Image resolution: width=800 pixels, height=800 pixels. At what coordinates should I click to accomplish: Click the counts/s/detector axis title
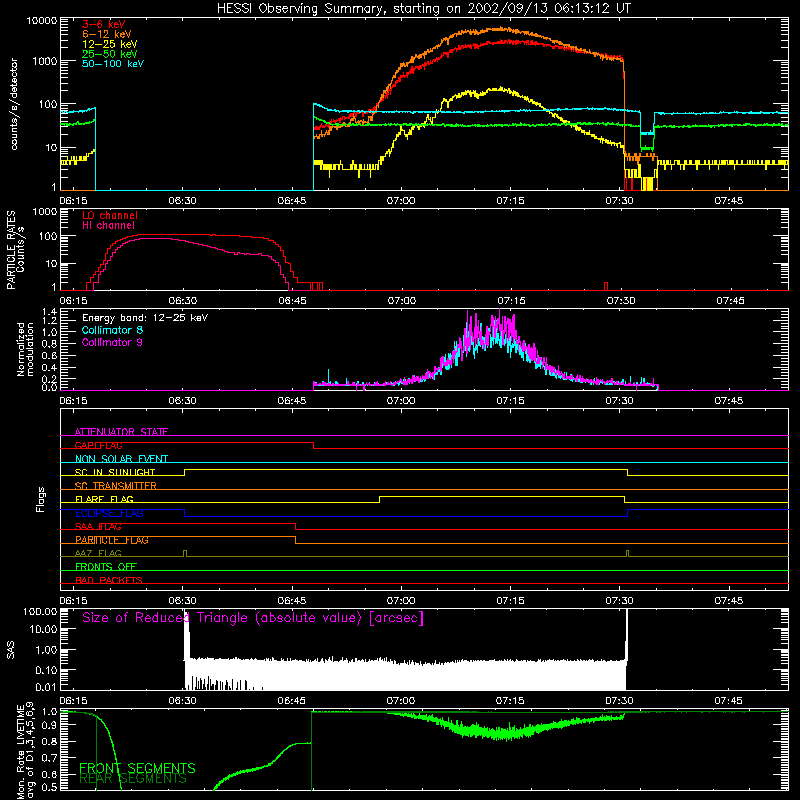pyautogui.click(x=14, y=104)
